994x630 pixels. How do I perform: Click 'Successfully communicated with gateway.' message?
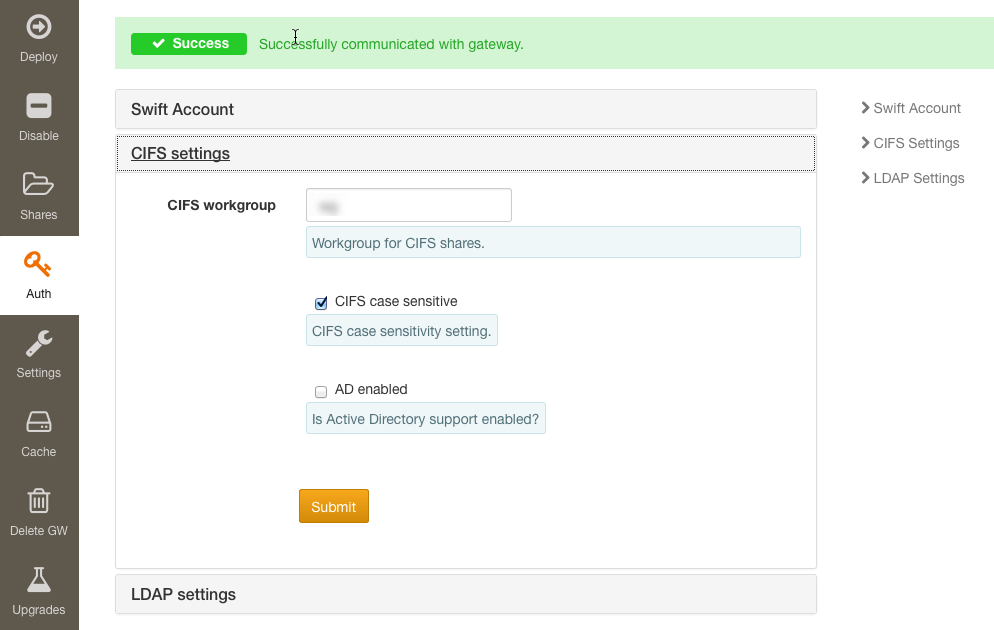point(391,44)
